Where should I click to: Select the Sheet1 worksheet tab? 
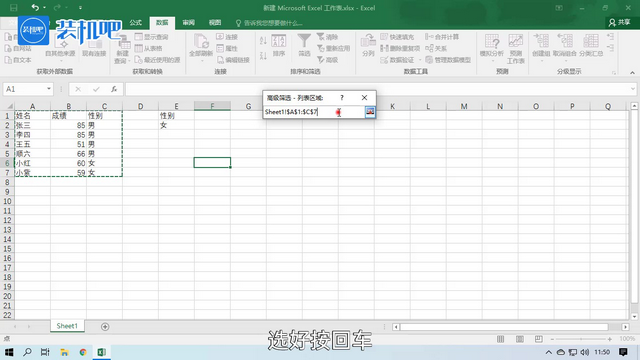point(67,326)
